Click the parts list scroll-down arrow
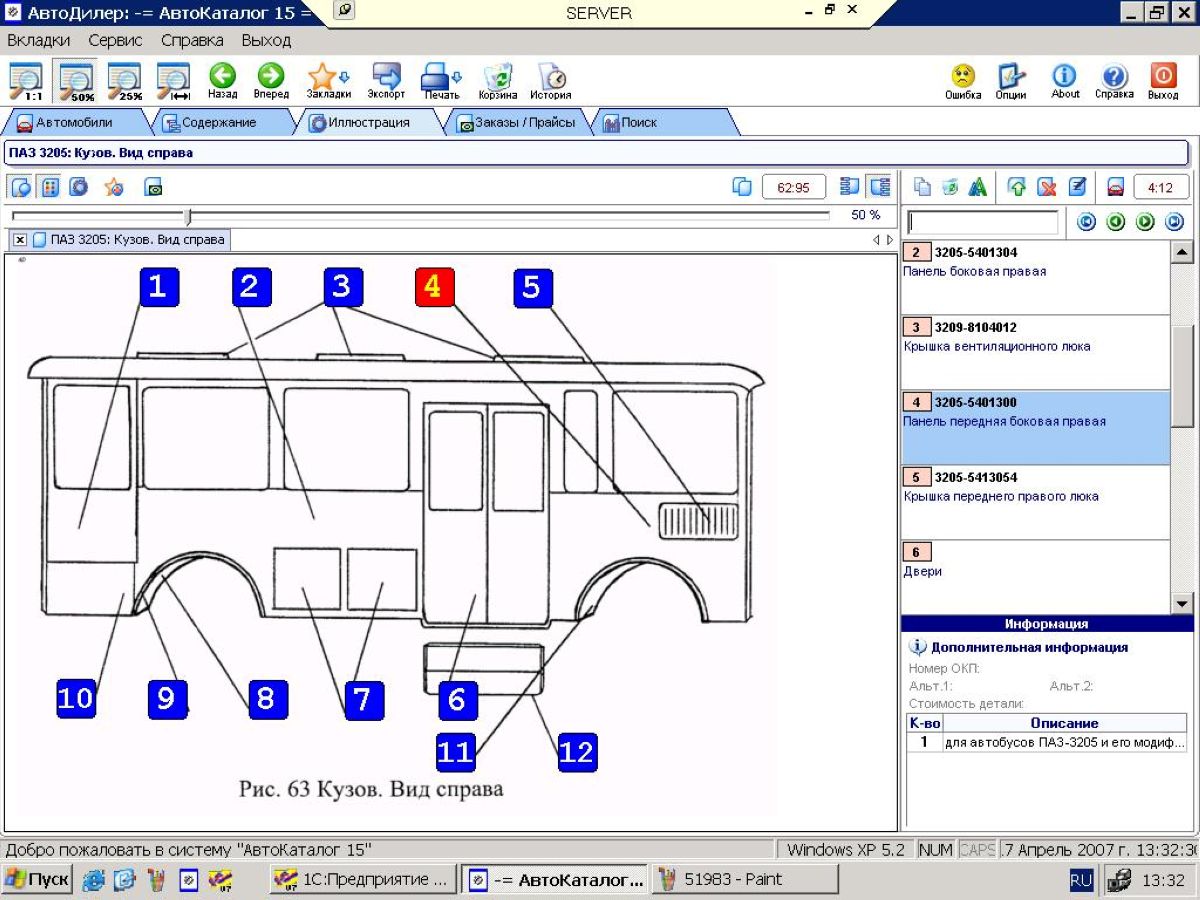 (x=1181, y=603)
